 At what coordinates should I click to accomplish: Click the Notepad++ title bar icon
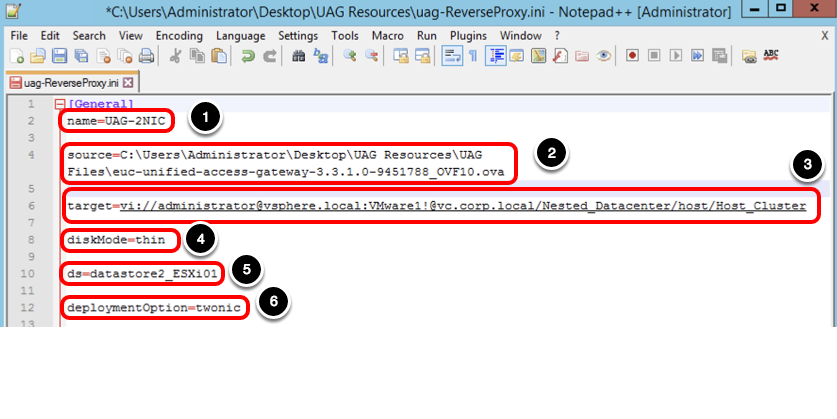(13, 11)
